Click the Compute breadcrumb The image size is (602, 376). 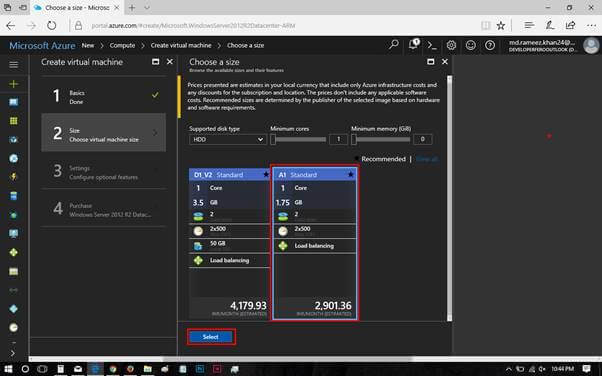click(x=122, y=45)
